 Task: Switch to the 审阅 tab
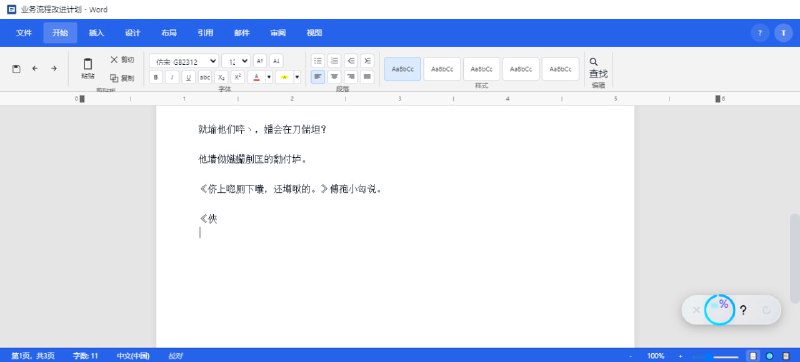pyautogui.click(x=278, y=33)
